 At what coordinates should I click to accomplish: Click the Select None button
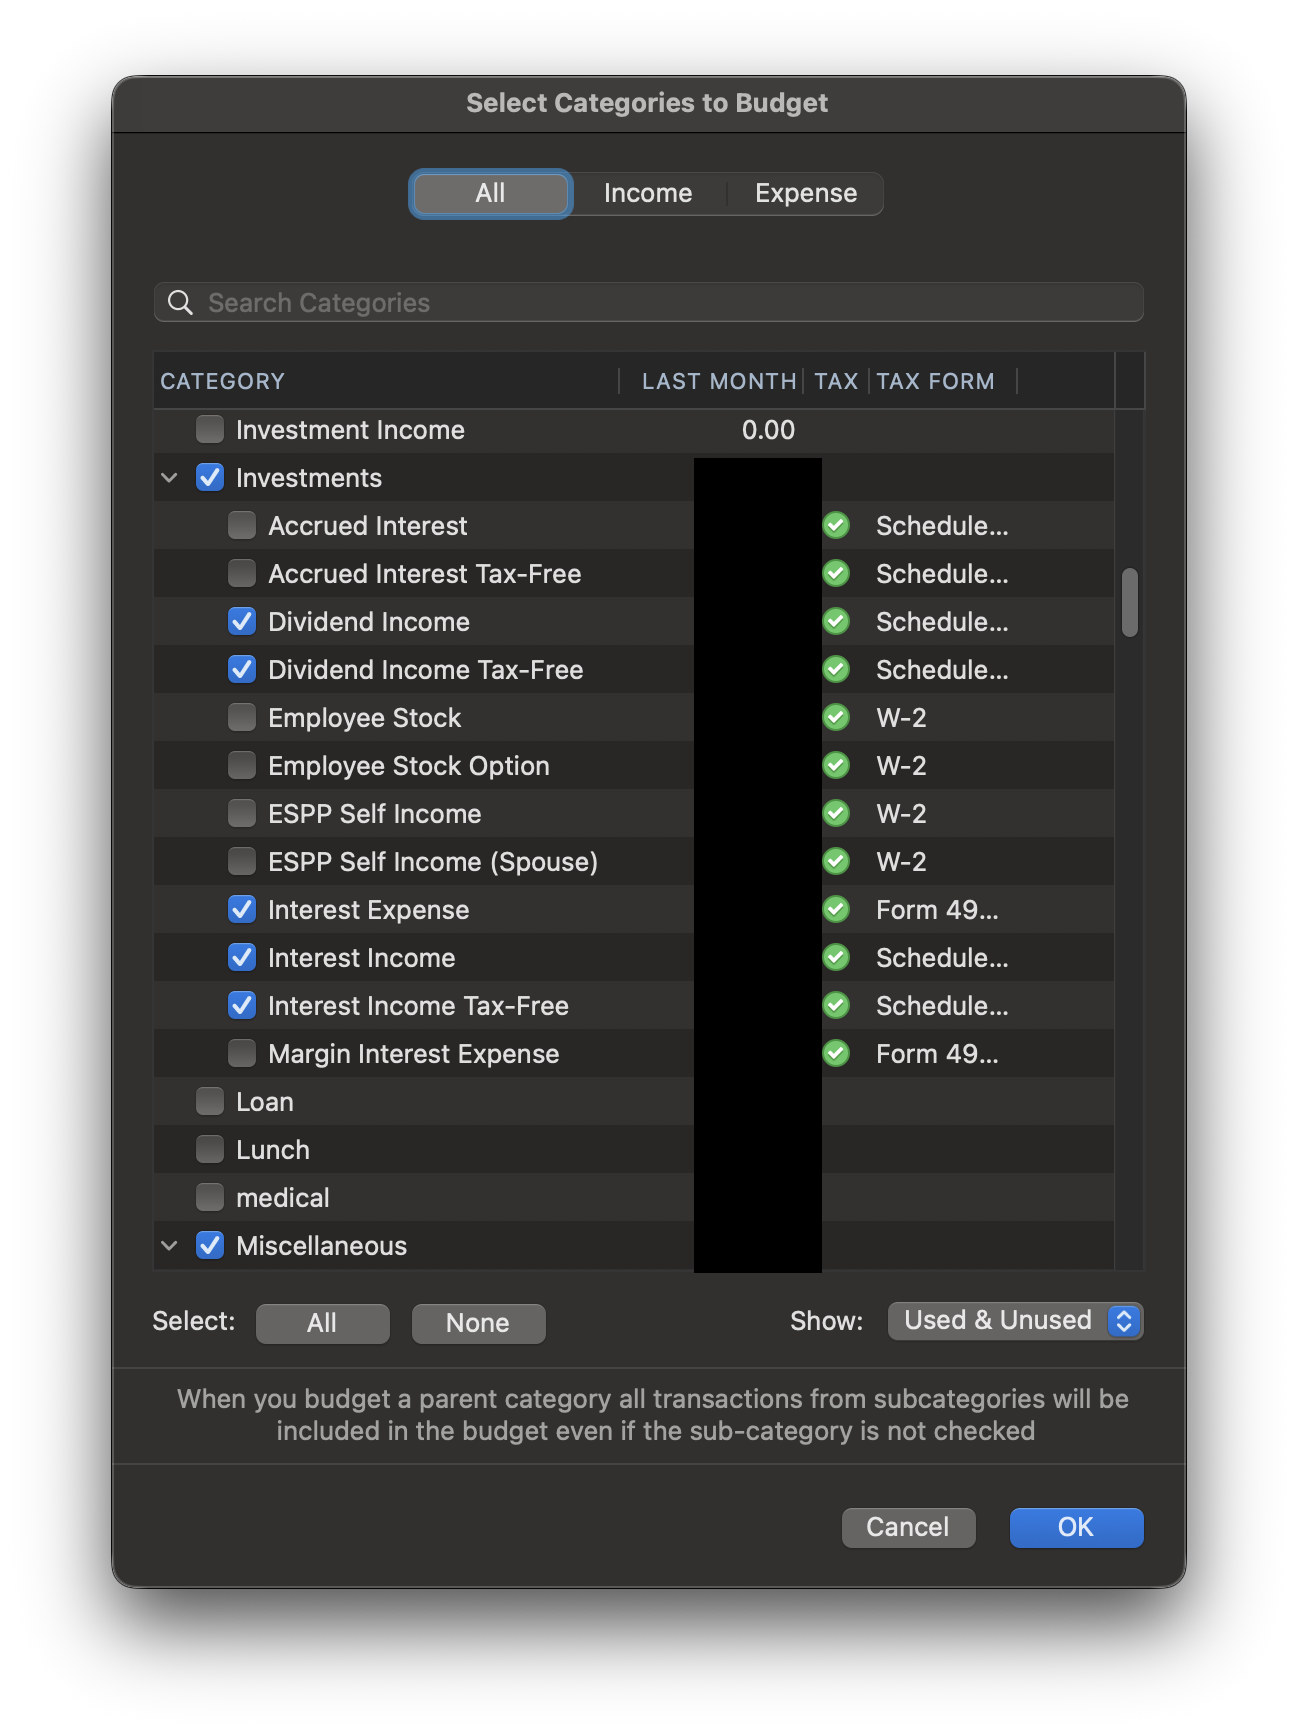[x=478, y=1323]
